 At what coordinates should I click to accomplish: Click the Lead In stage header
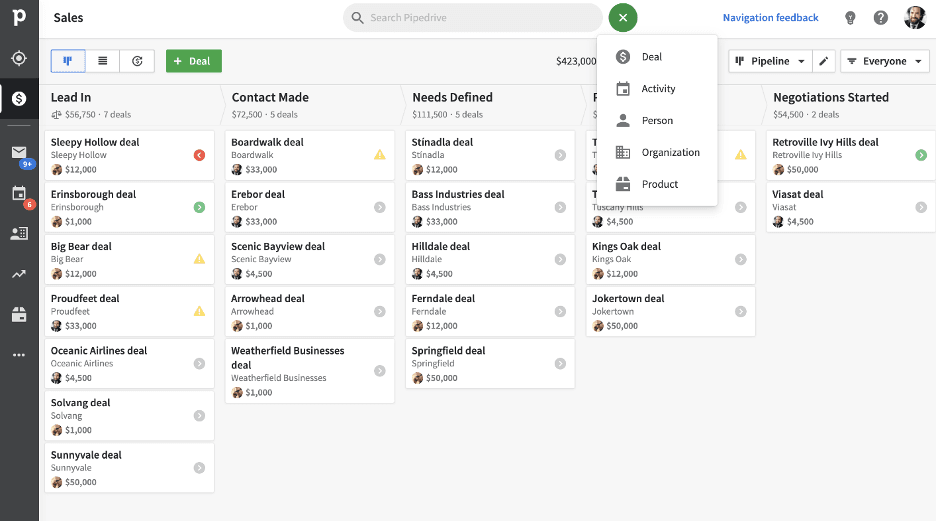point(71,97)
